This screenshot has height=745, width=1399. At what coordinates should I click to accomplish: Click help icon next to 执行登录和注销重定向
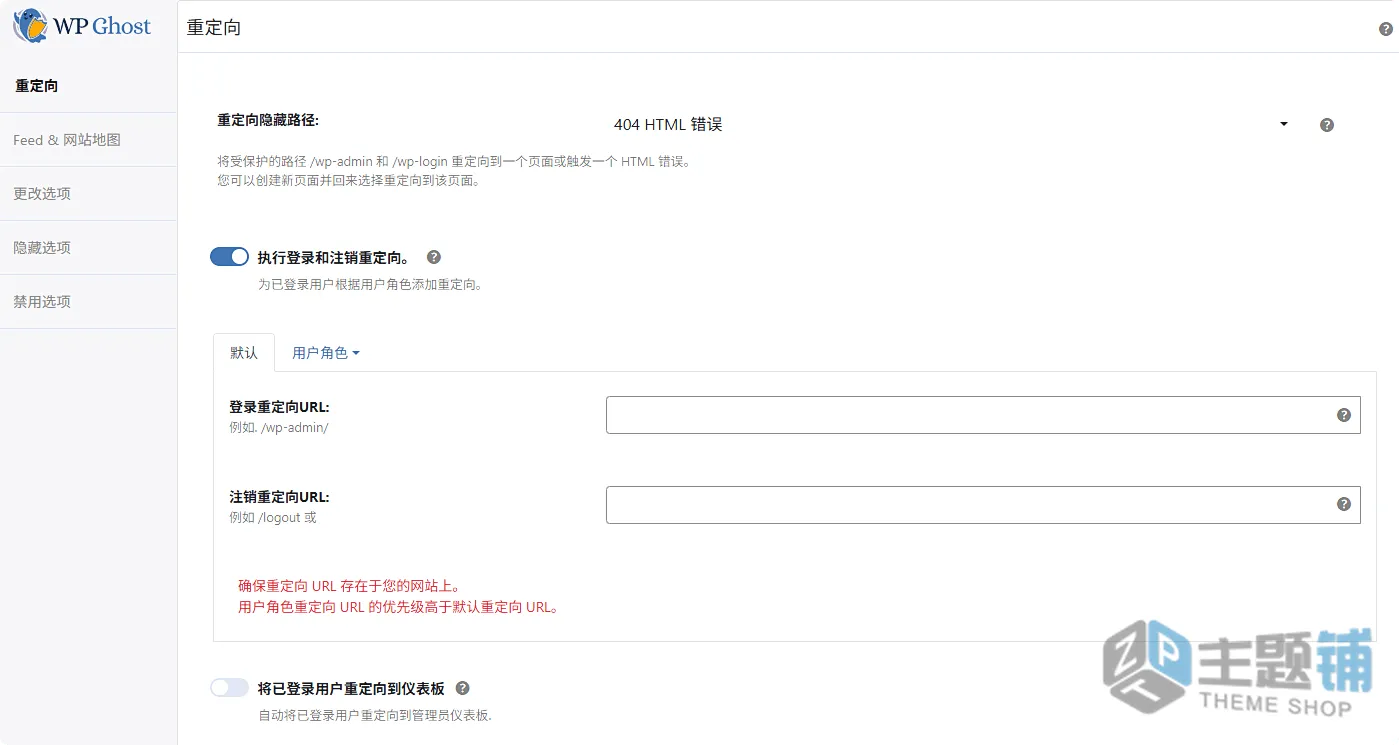[434, 257]
